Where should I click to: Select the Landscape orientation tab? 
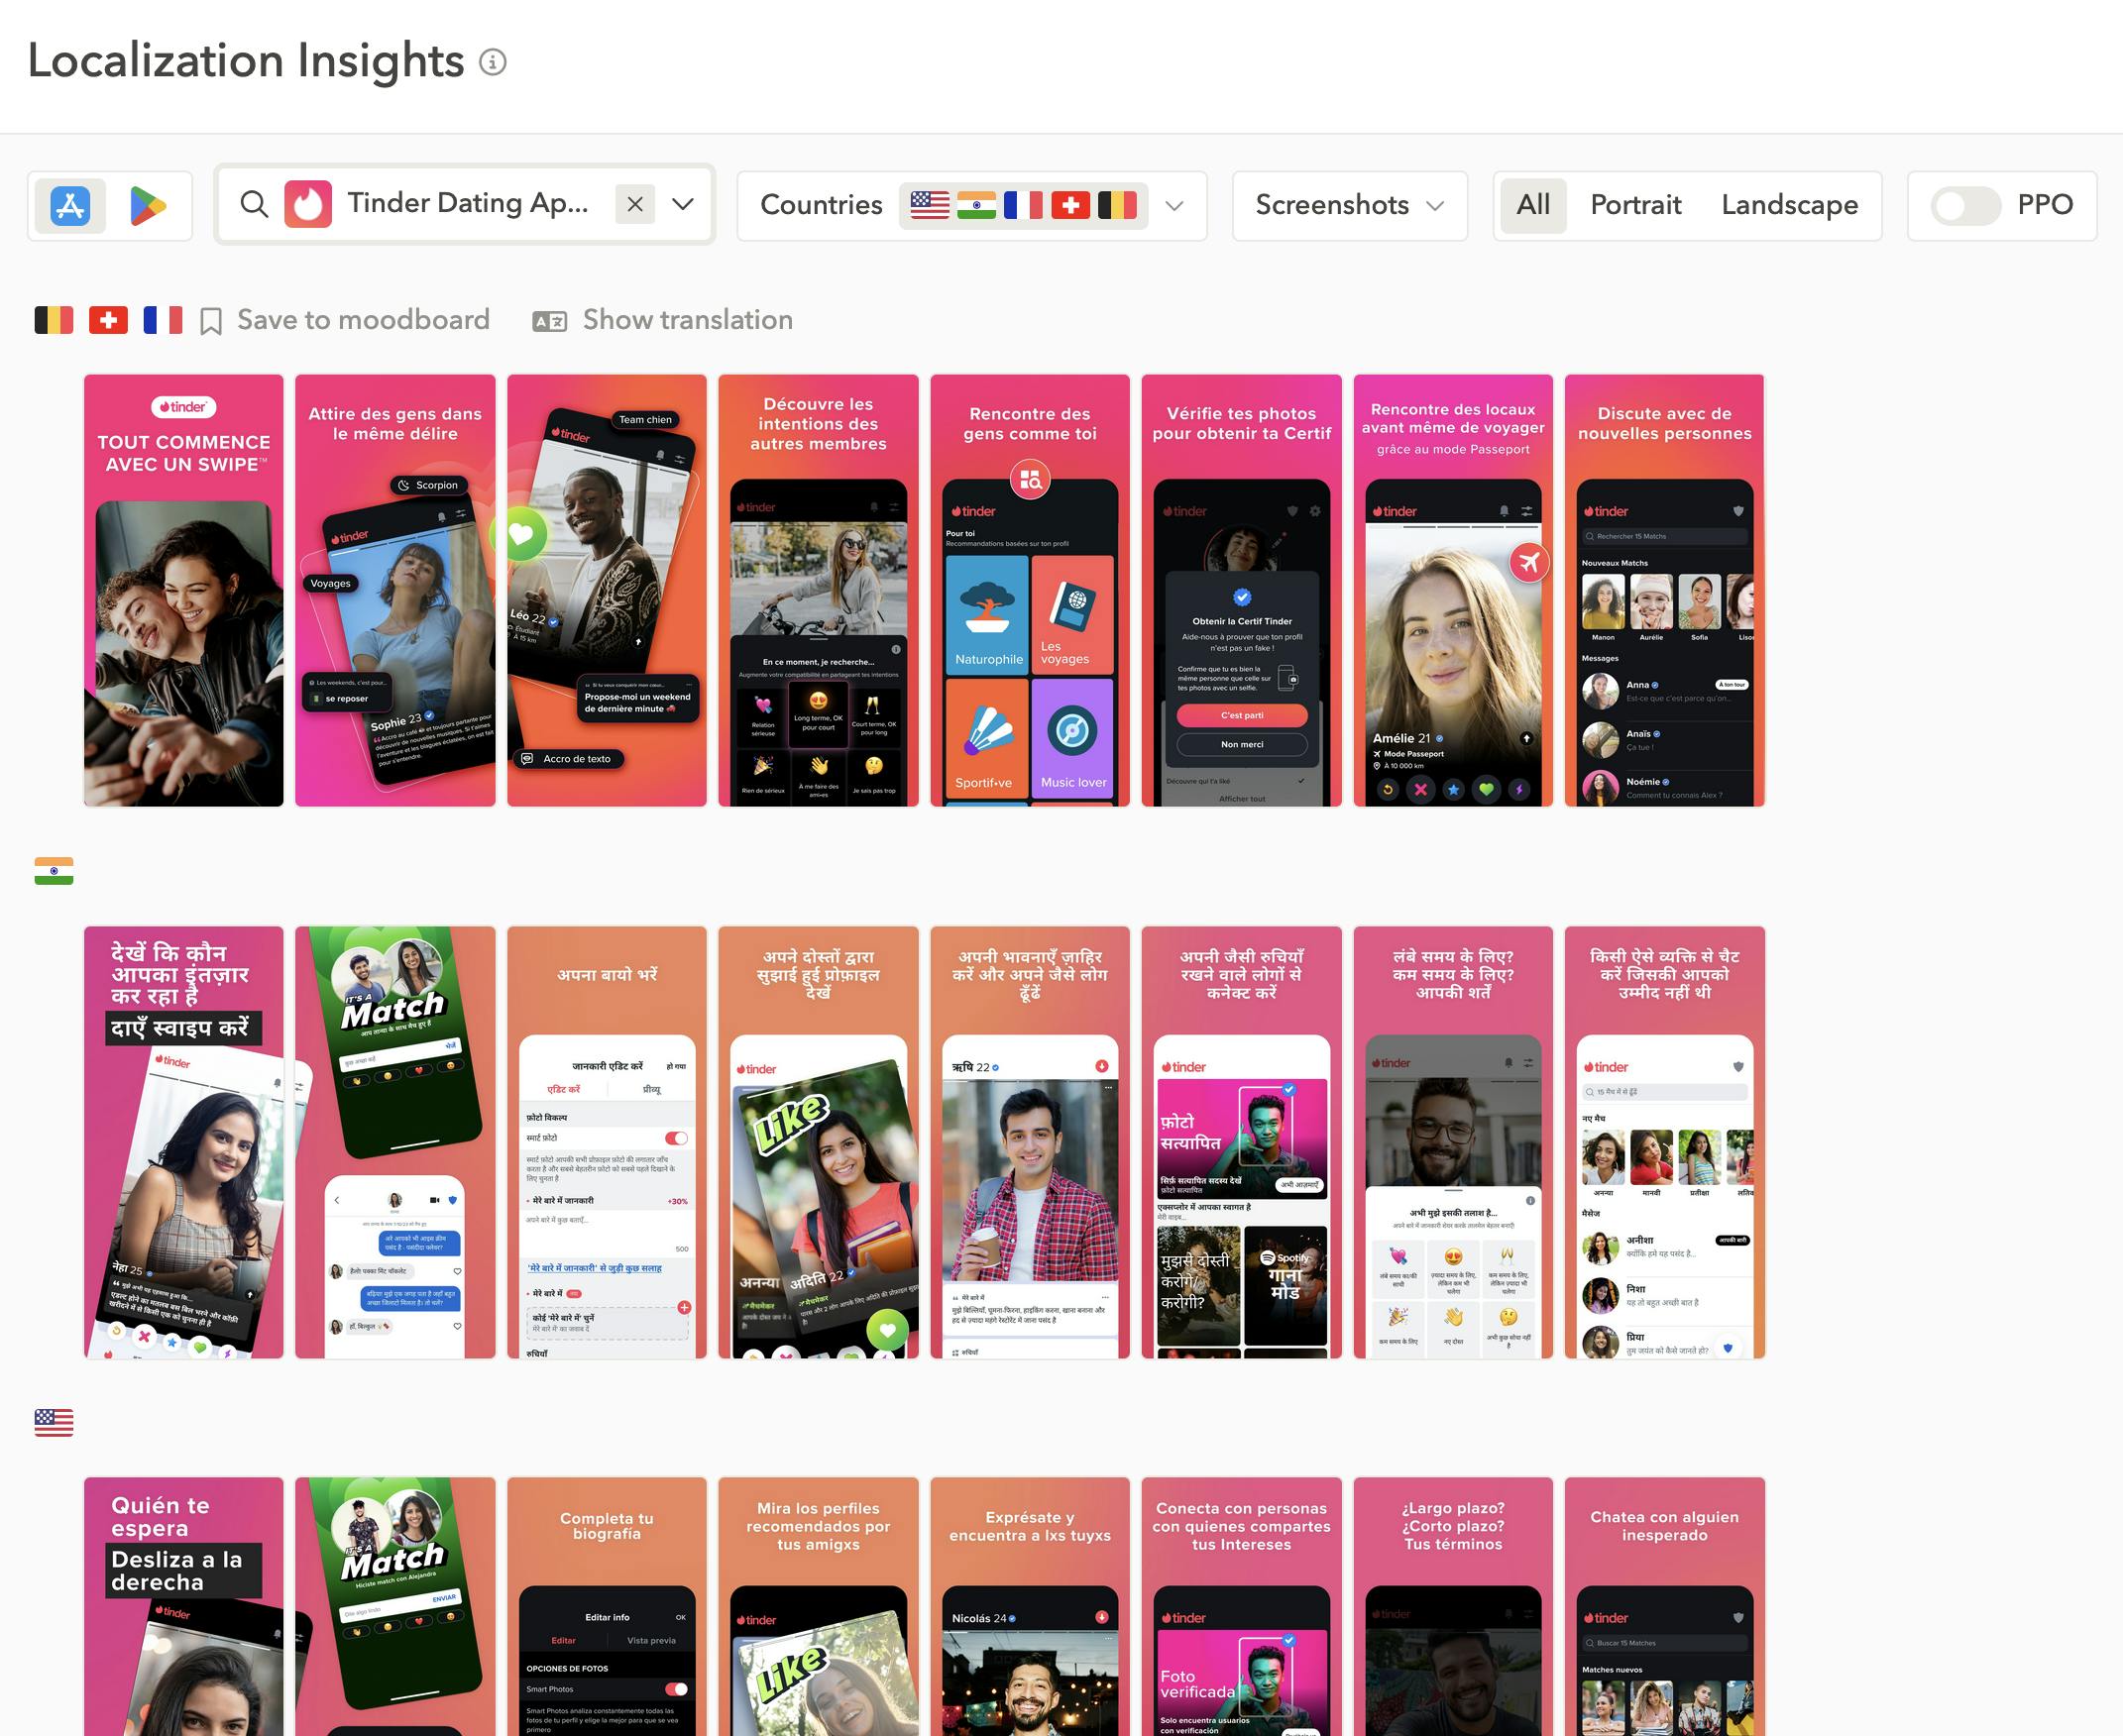(1789, 205)
